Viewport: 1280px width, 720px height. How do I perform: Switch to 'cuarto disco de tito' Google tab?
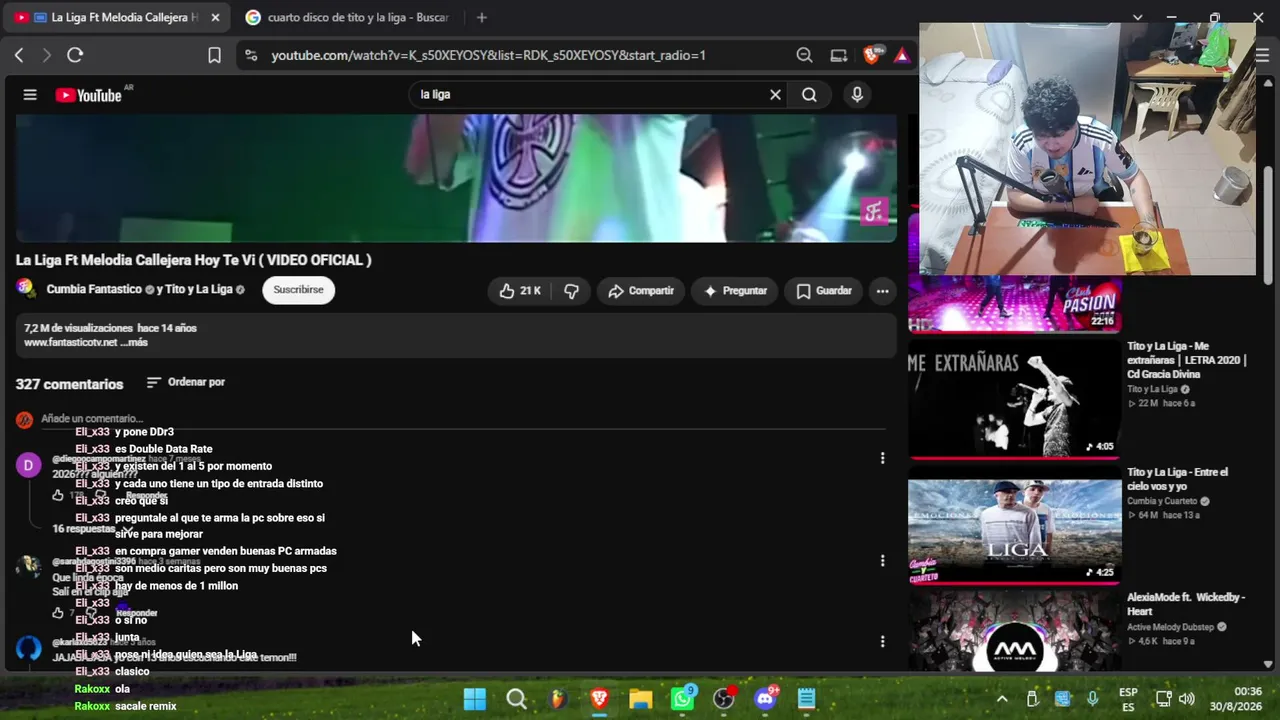(350, 18)
